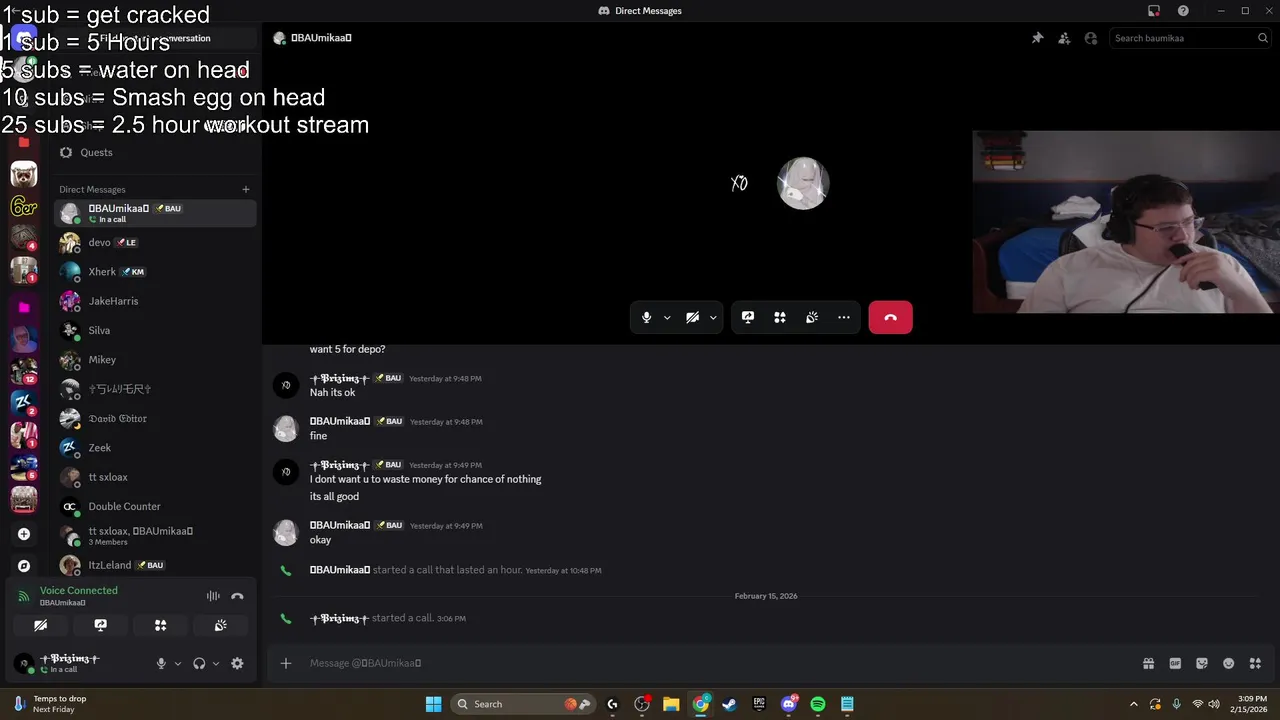Screen dimensions: 1280x720
Task: Open the Silva direct message
Action: [x=155, y=330]
